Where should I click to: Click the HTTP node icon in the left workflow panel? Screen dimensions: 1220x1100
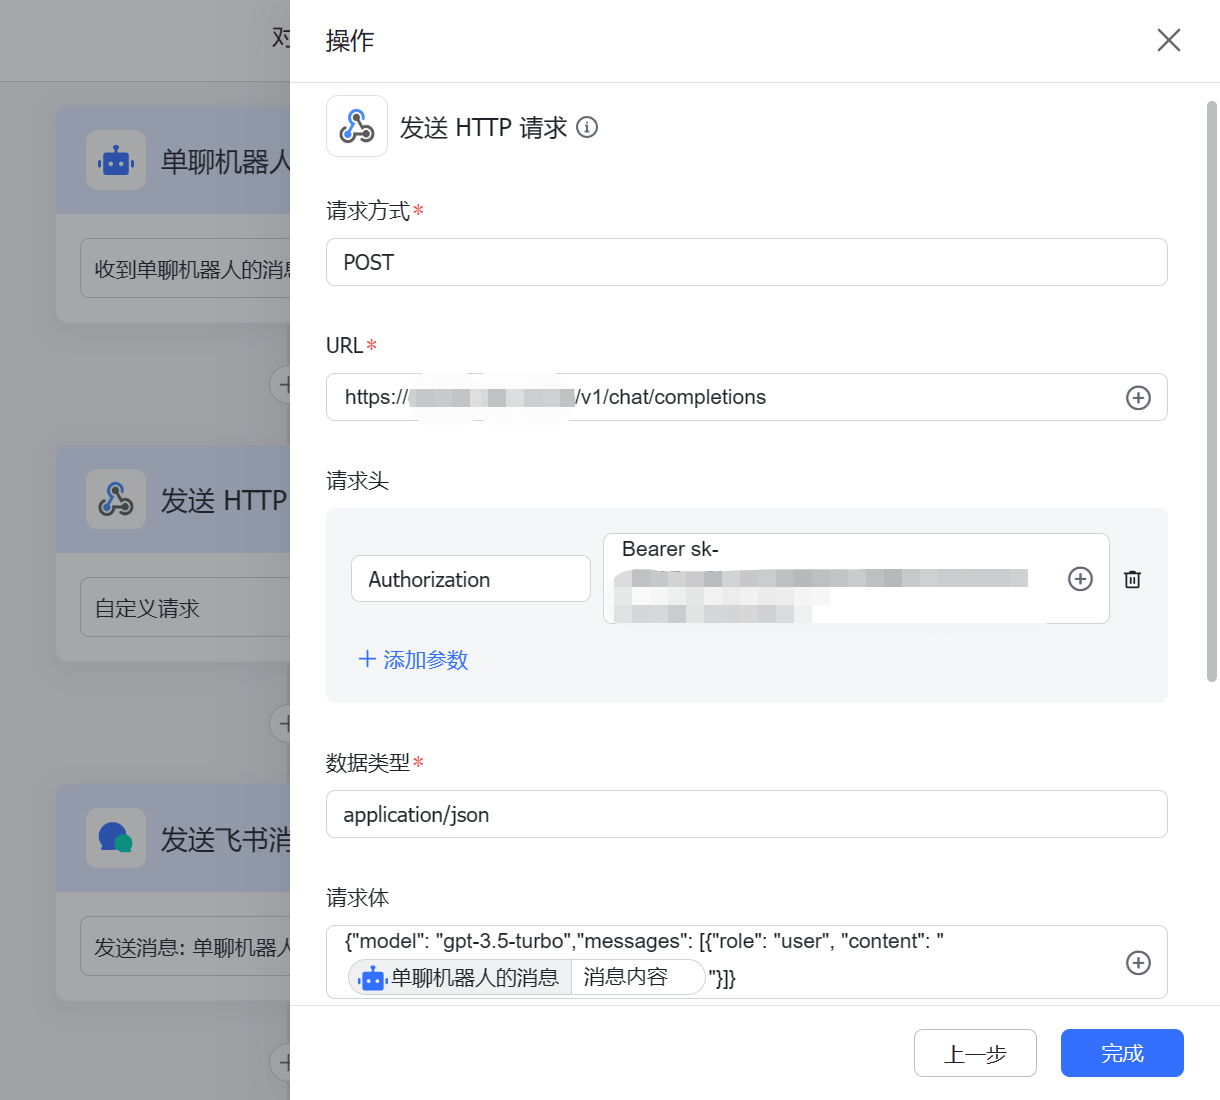coord(117,499)
